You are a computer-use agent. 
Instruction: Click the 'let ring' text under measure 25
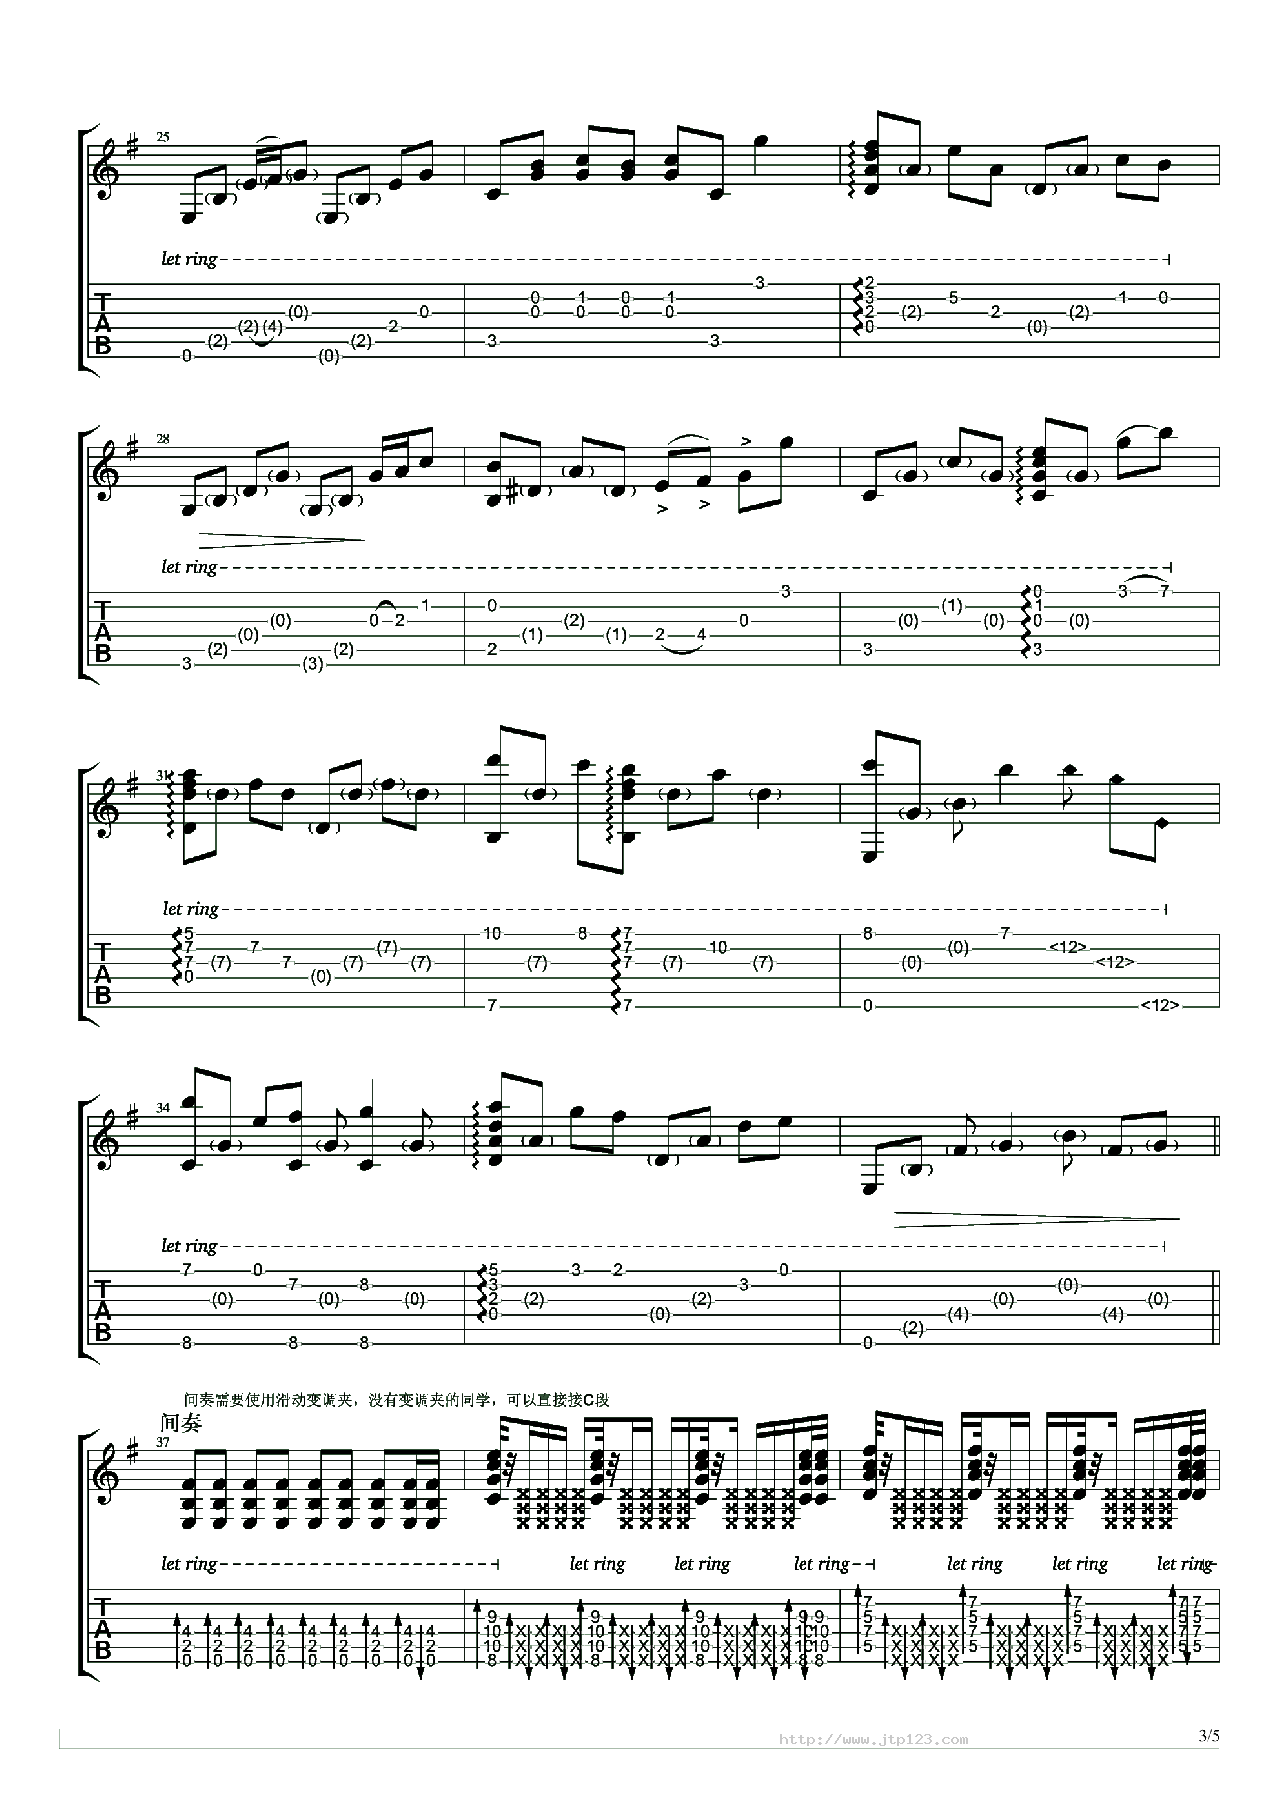pos(189,259)
